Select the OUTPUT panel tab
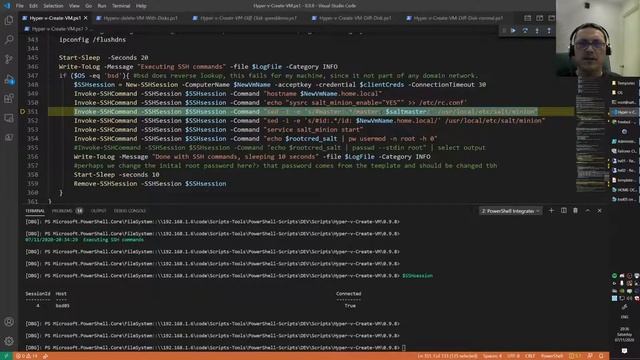The image size is (640, 360). [x=98, y=211]
